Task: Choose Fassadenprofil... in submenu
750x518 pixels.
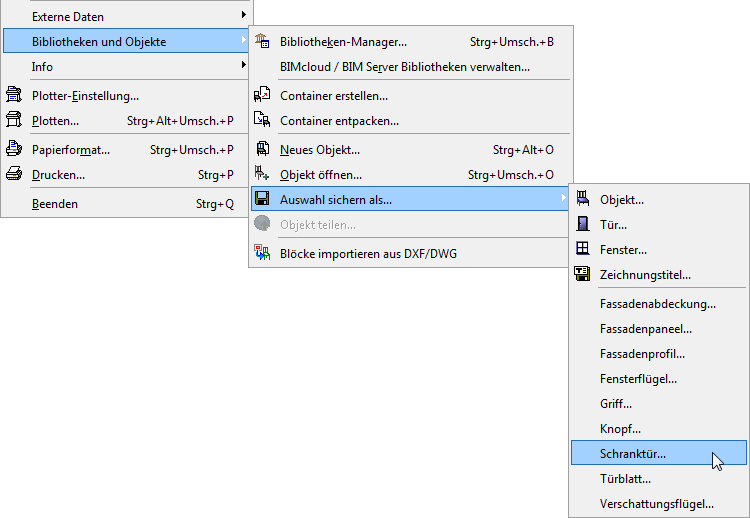Action: pyautogui.click(x=659, y=353)
